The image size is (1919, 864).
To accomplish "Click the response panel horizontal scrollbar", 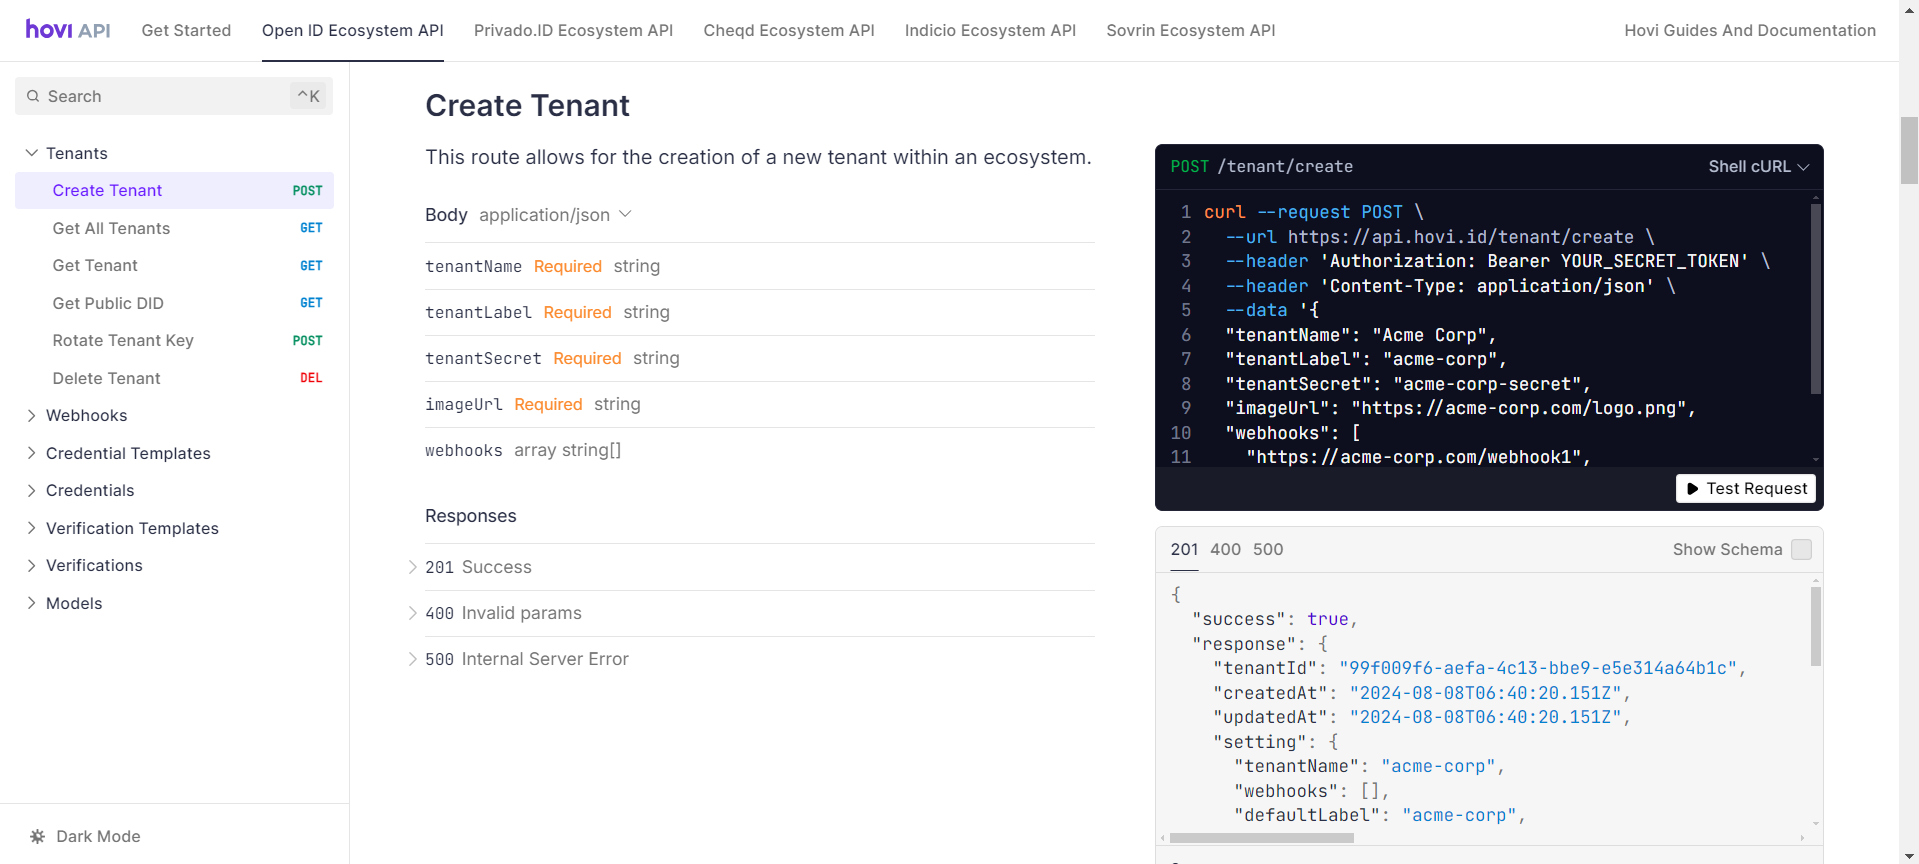I will [1261, 838].
